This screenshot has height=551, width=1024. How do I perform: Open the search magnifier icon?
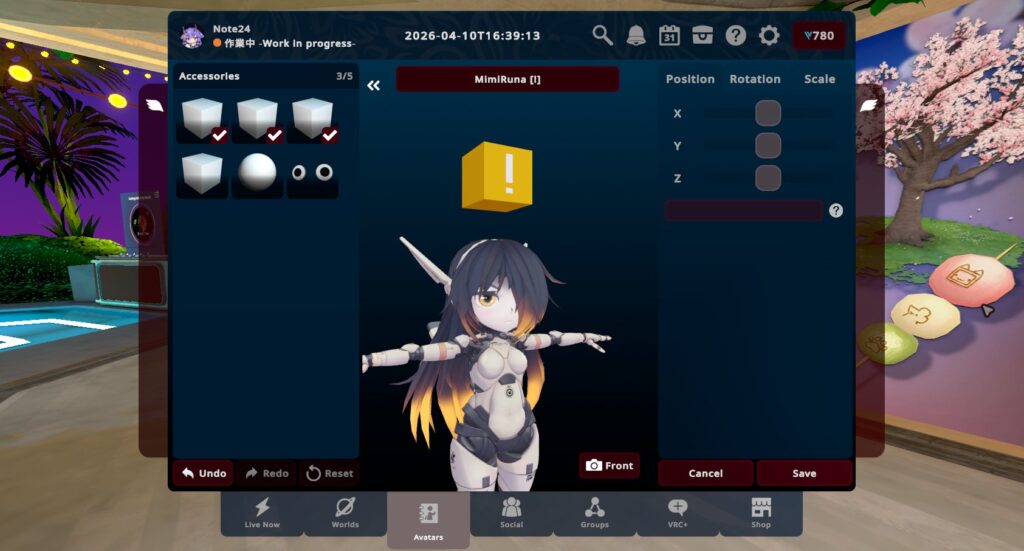pyautogui.click(x=602, y=36)
